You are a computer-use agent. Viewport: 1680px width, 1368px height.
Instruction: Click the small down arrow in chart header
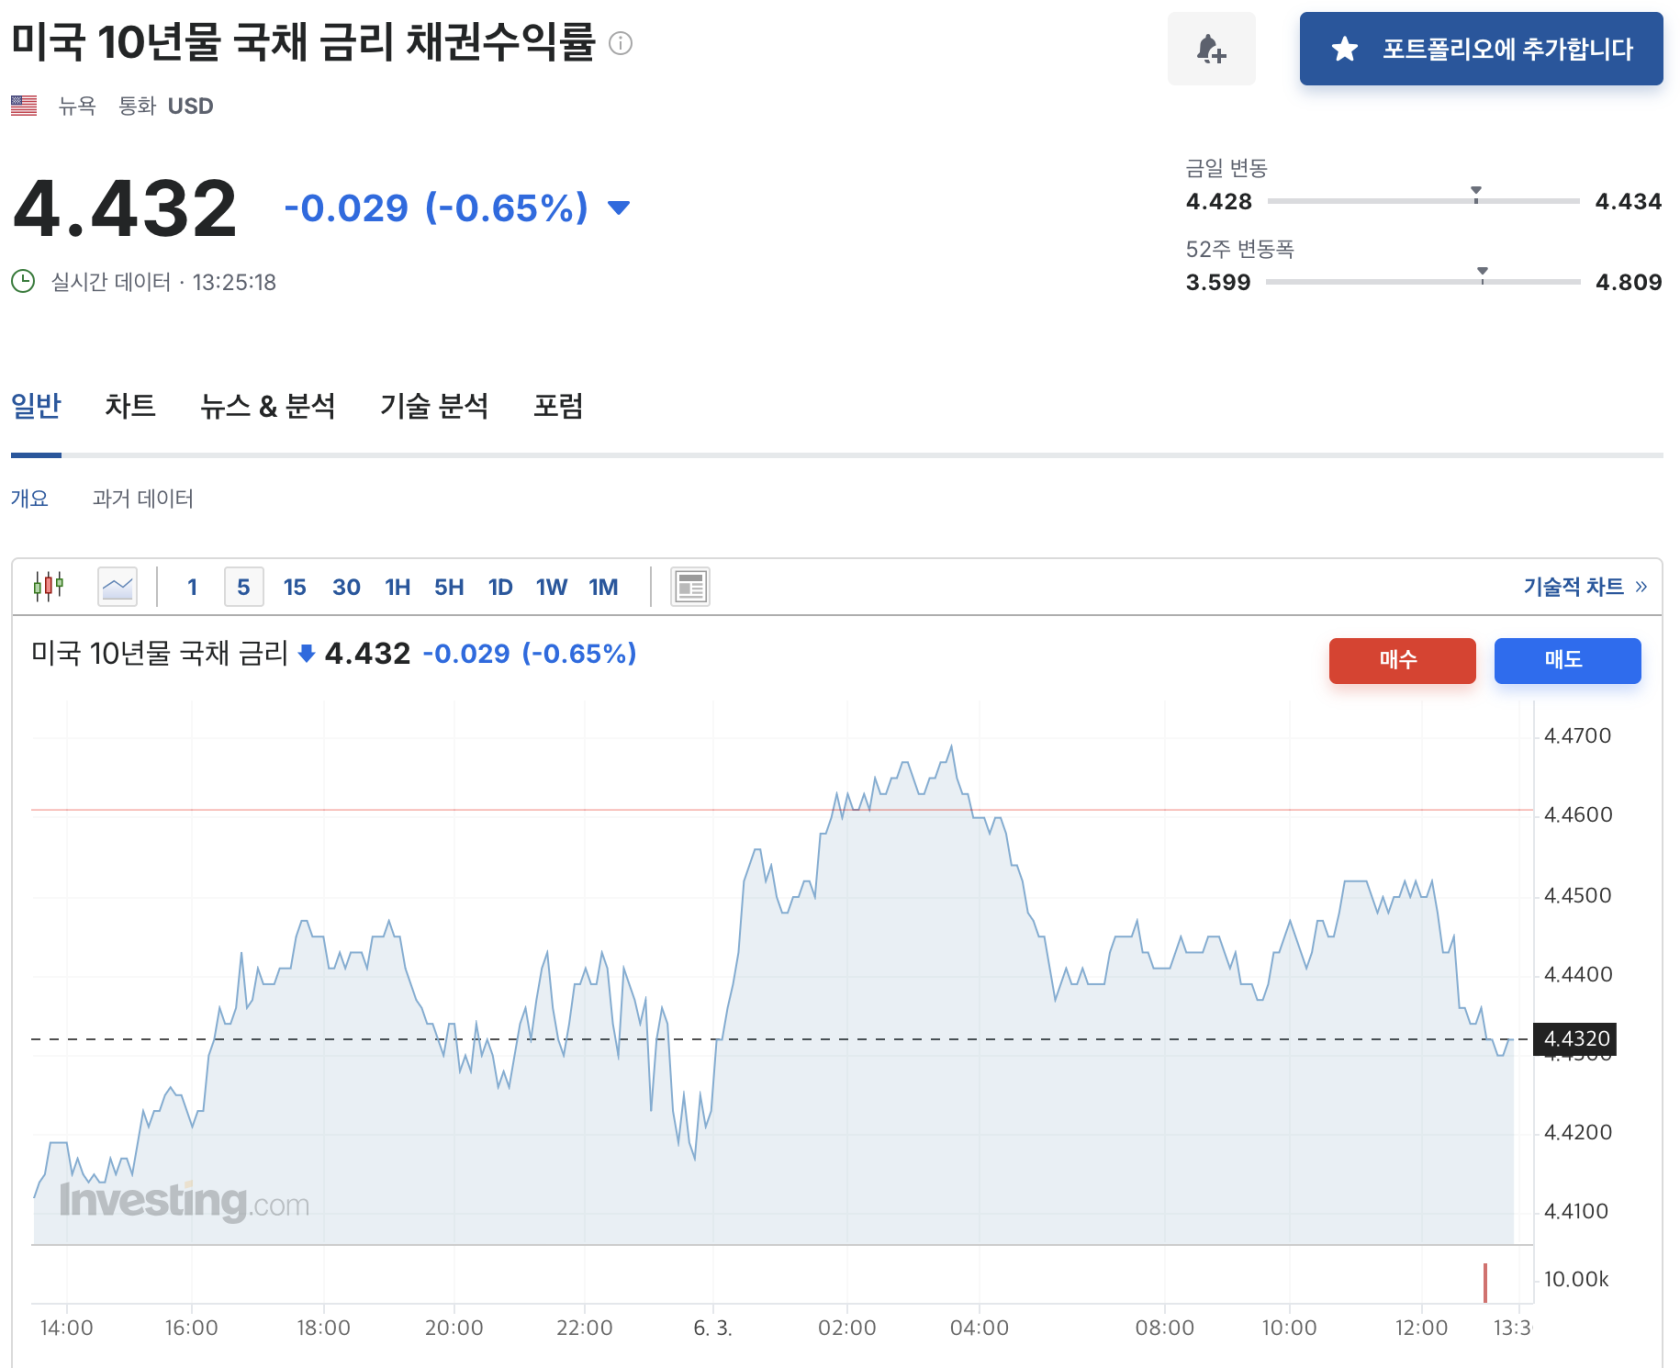pos(307,654)
